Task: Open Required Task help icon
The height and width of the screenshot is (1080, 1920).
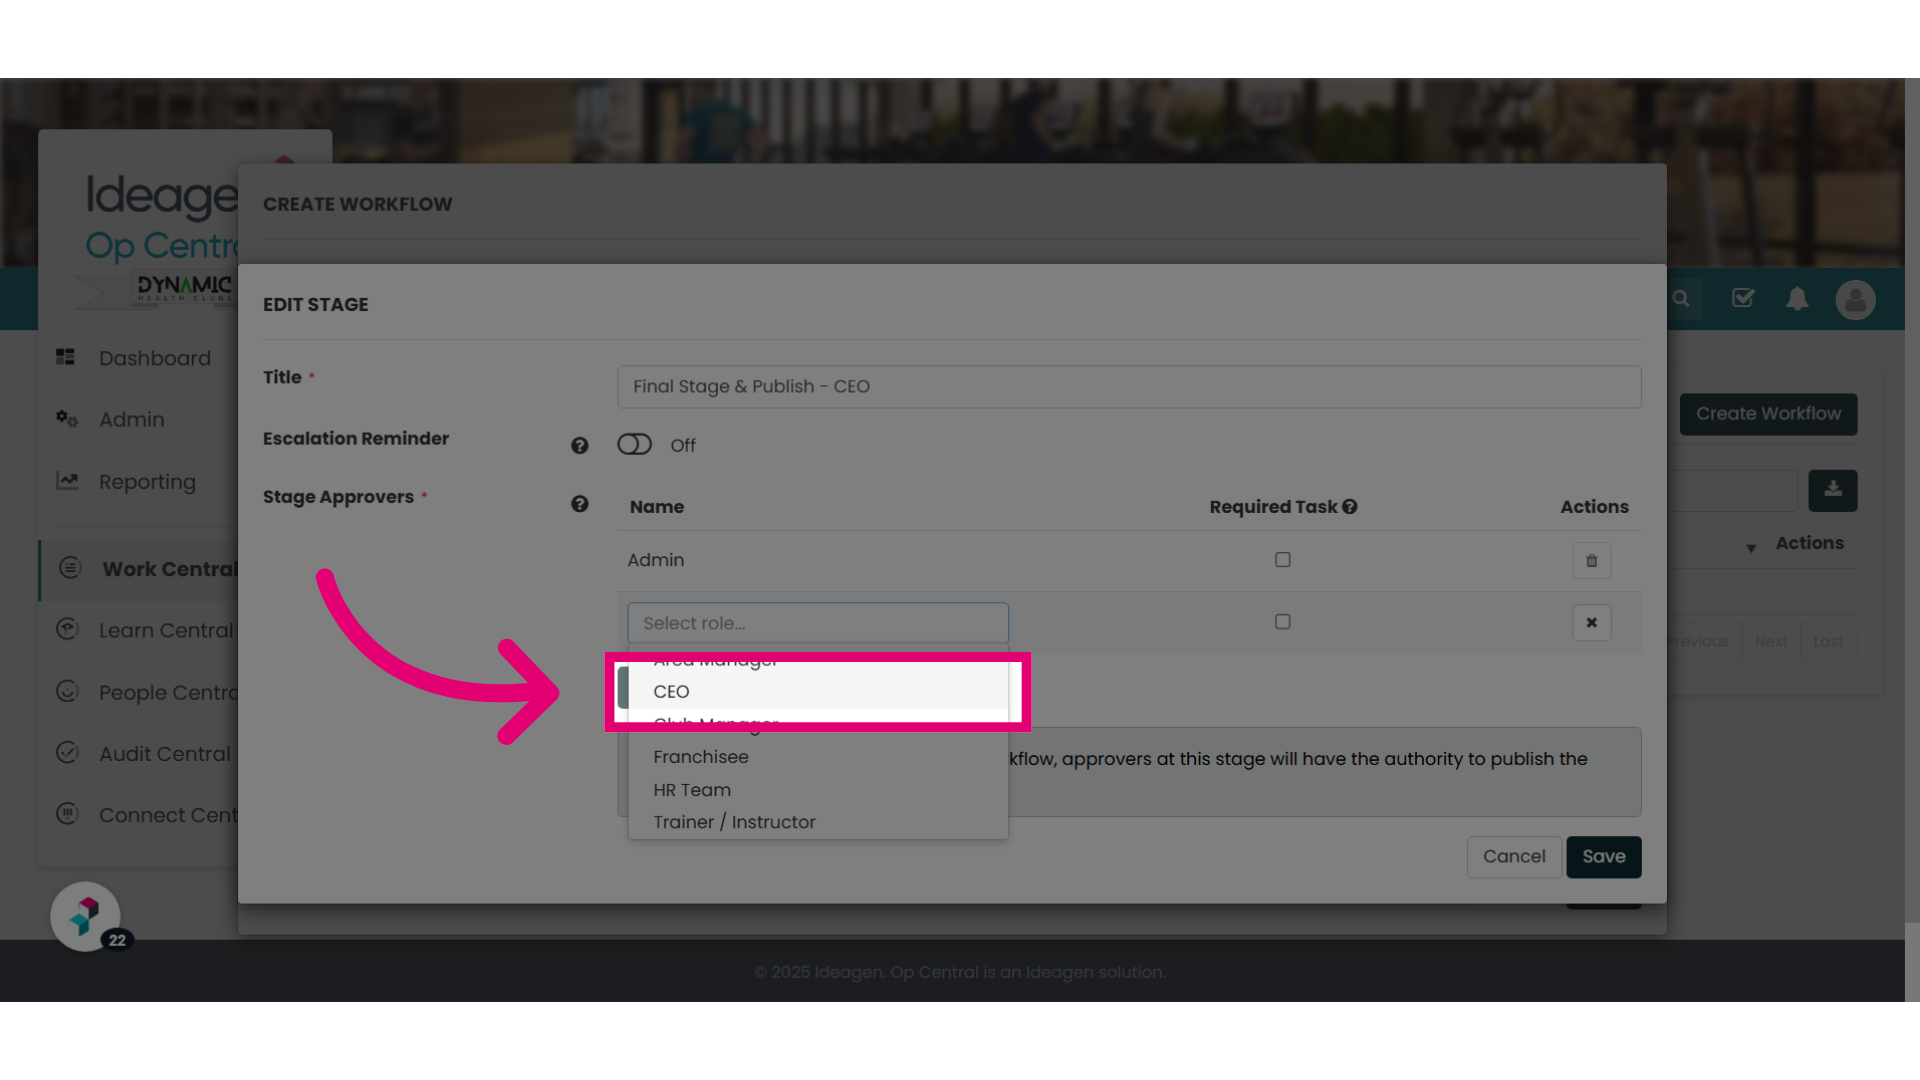Action: tap(1350, 507)
